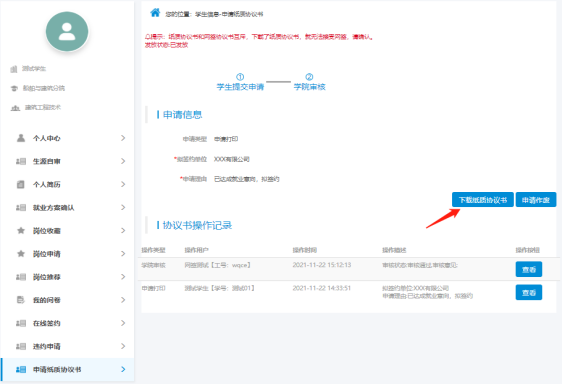
Task: Expand the 岗位推荐 chevron
Action: (x=123, y=277)
